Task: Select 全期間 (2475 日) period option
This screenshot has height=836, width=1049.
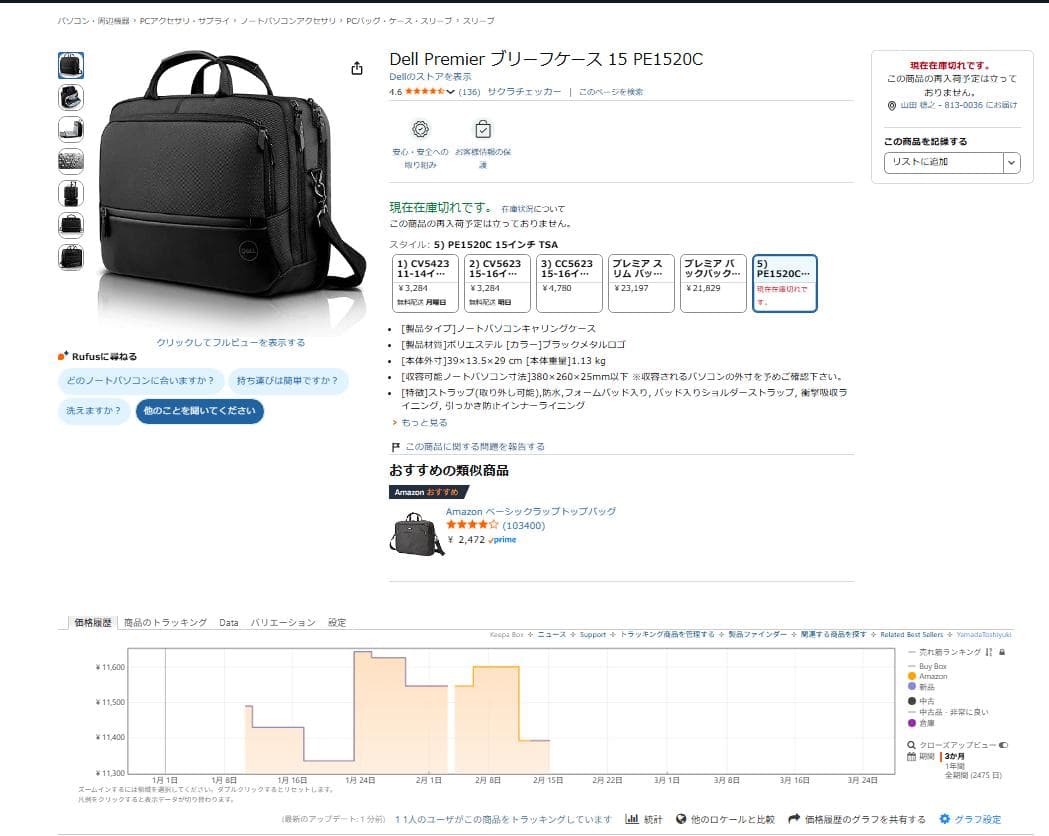Action: coord(973,775)
